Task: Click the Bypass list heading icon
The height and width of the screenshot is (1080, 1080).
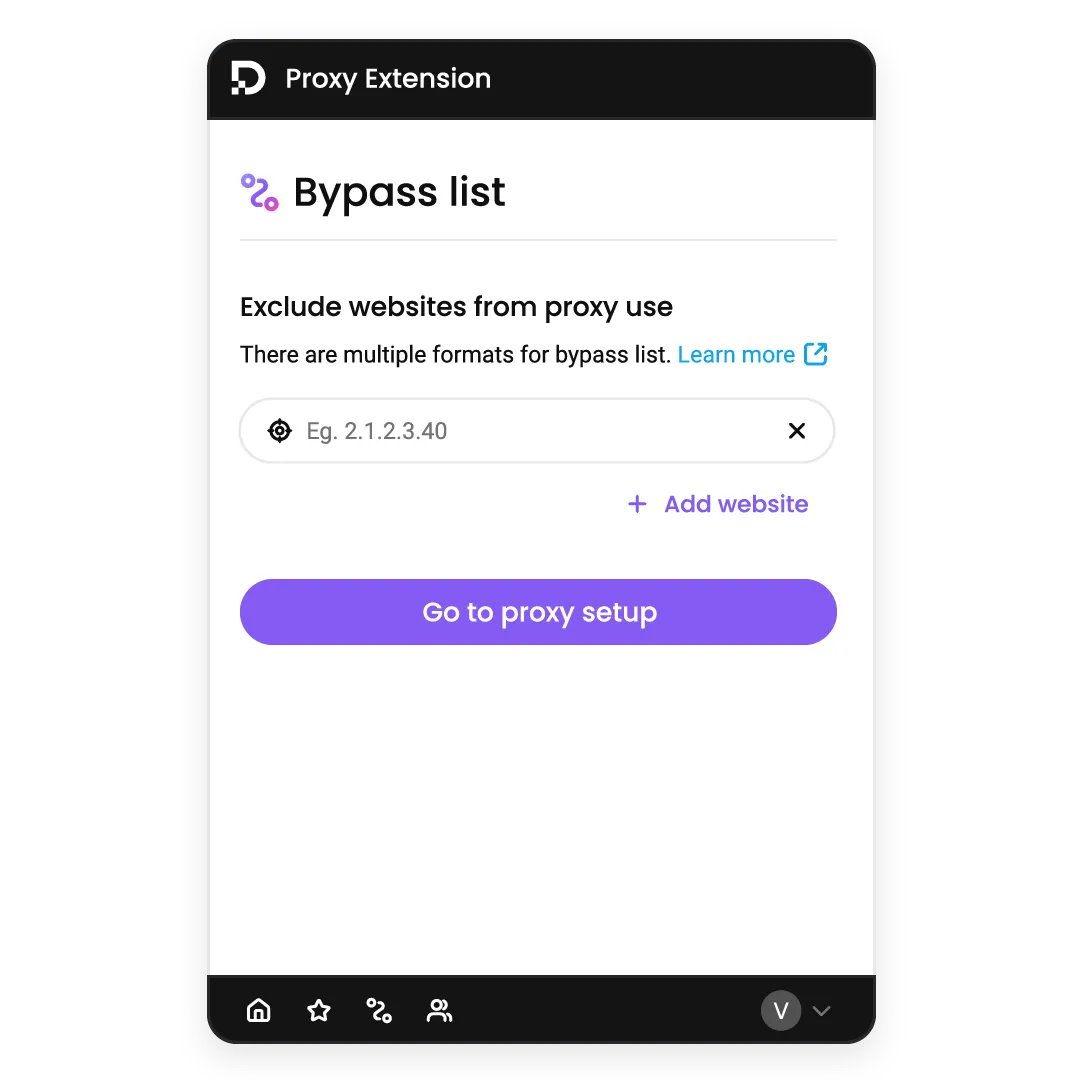Action: tap(260, 192)
